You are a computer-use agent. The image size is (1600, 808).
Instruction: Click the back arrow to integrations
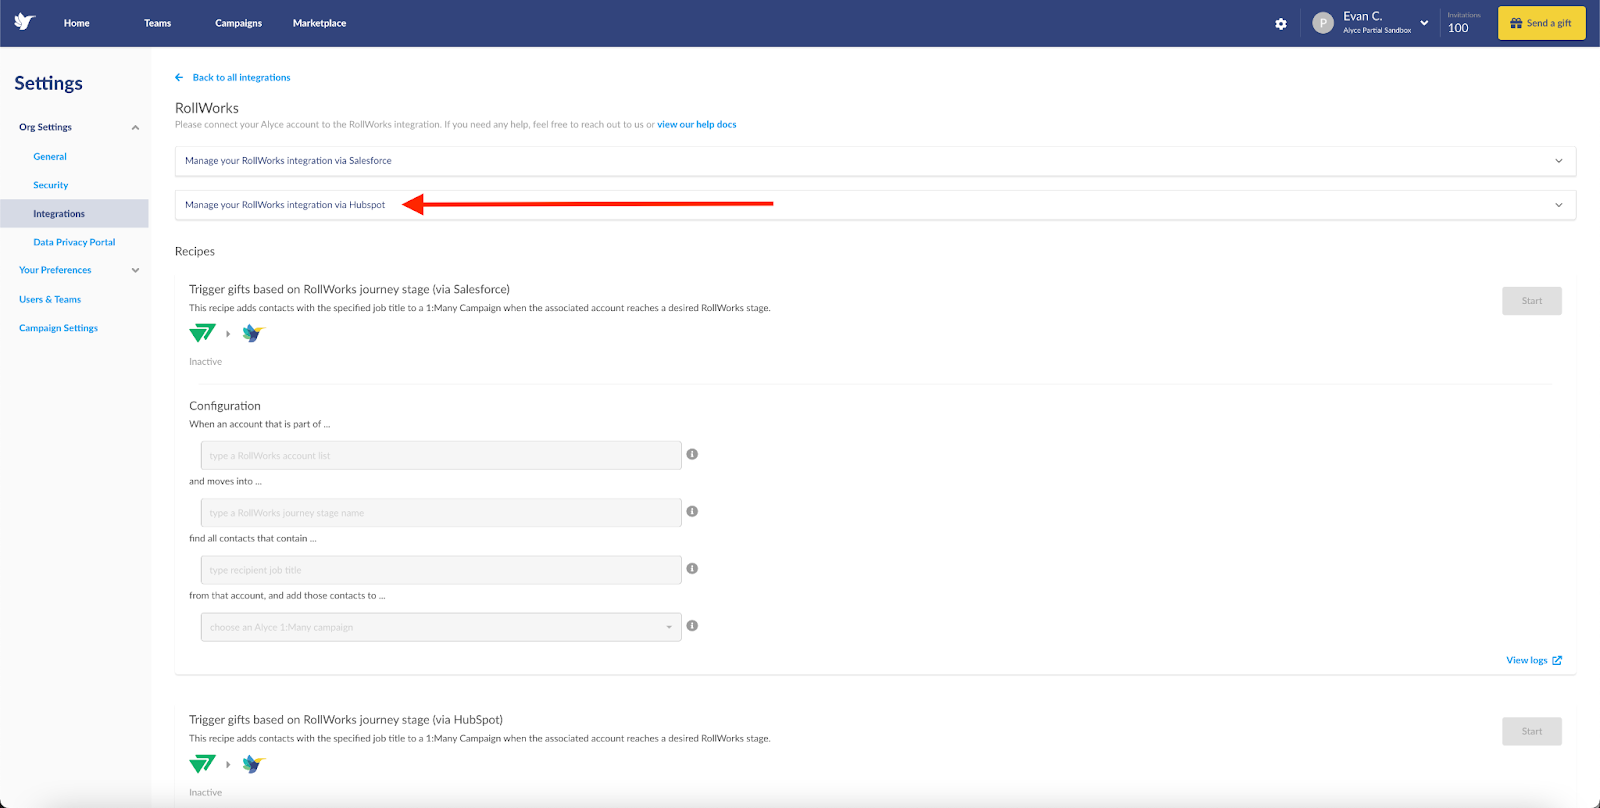pos(179,77)
